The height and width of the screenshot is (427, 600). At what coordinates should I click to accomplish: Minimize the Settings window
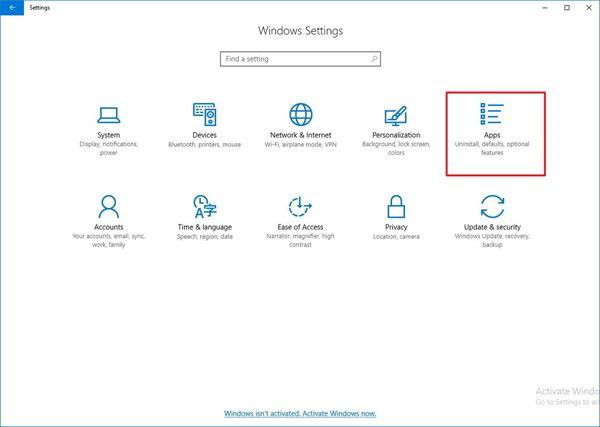tap(539, 7)
